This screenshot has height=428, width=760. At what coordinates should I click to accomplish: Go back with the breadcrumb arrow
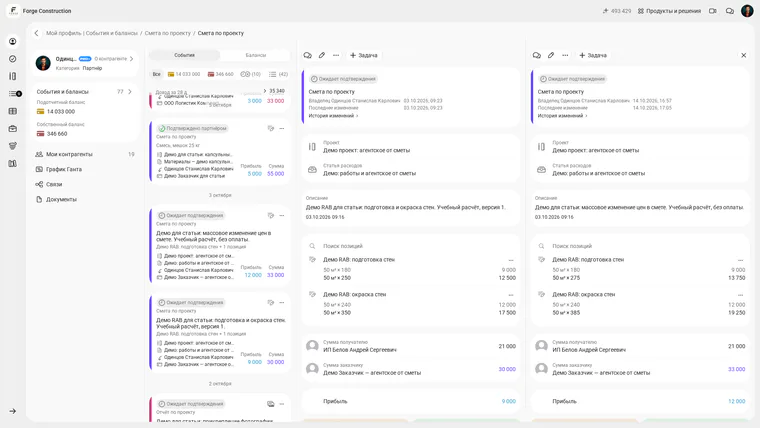point(36,33)
